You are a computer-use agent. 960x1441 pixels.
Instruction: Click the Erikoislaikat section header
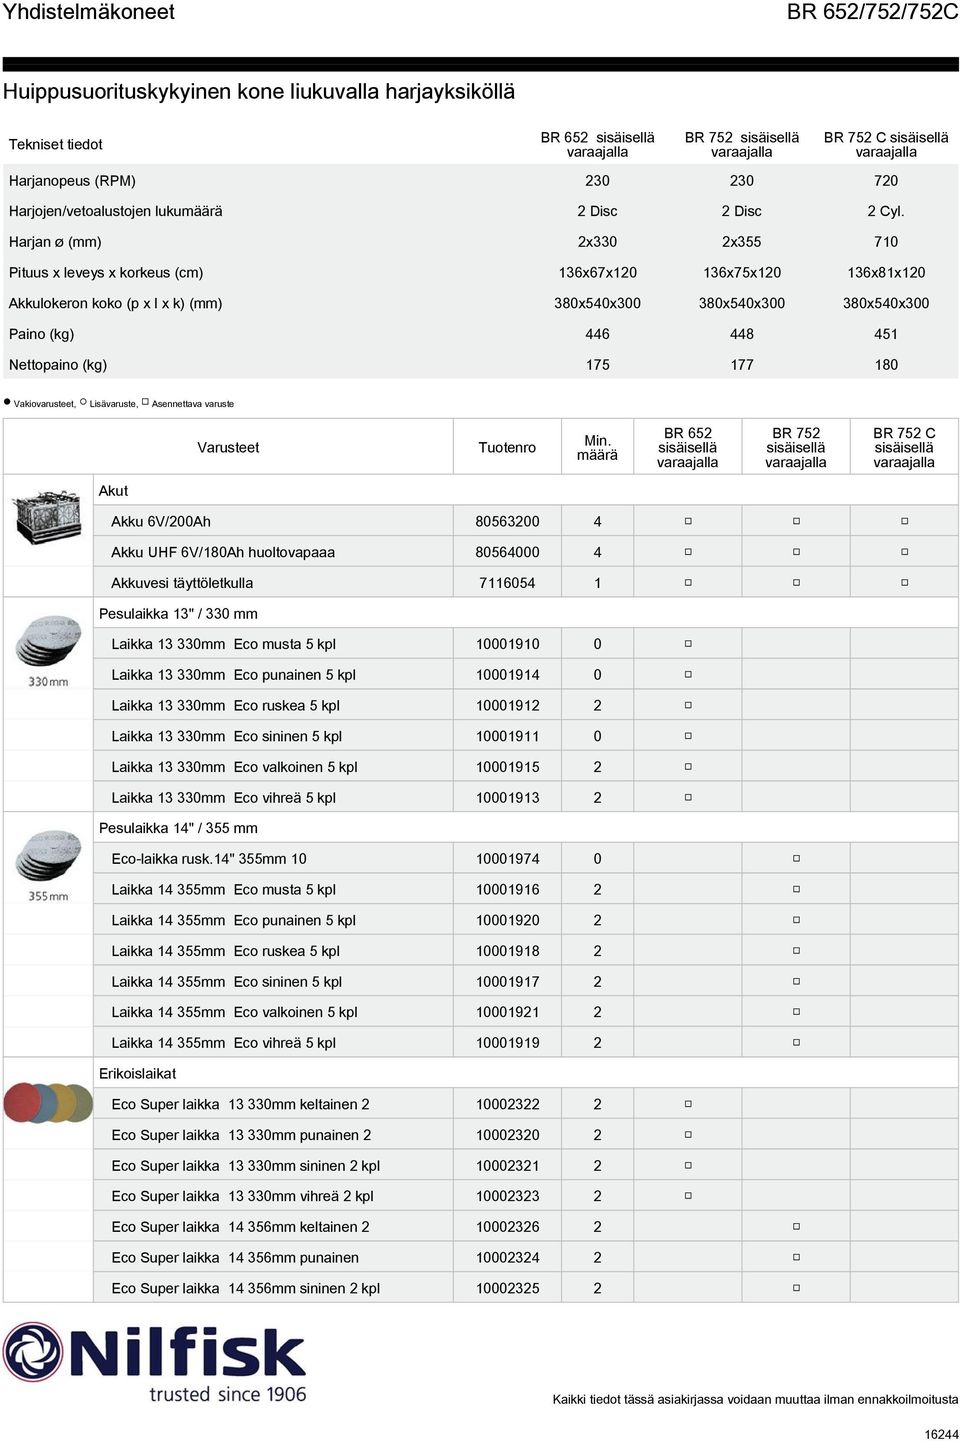137,1073
